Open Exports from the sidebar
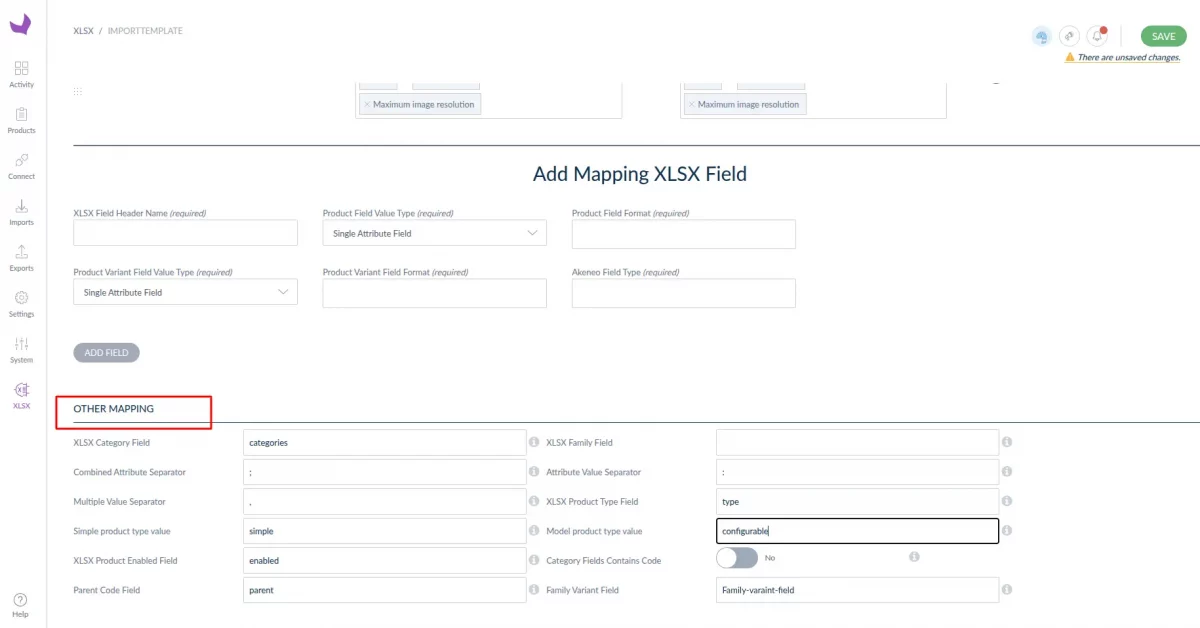 tap(21, 257)
